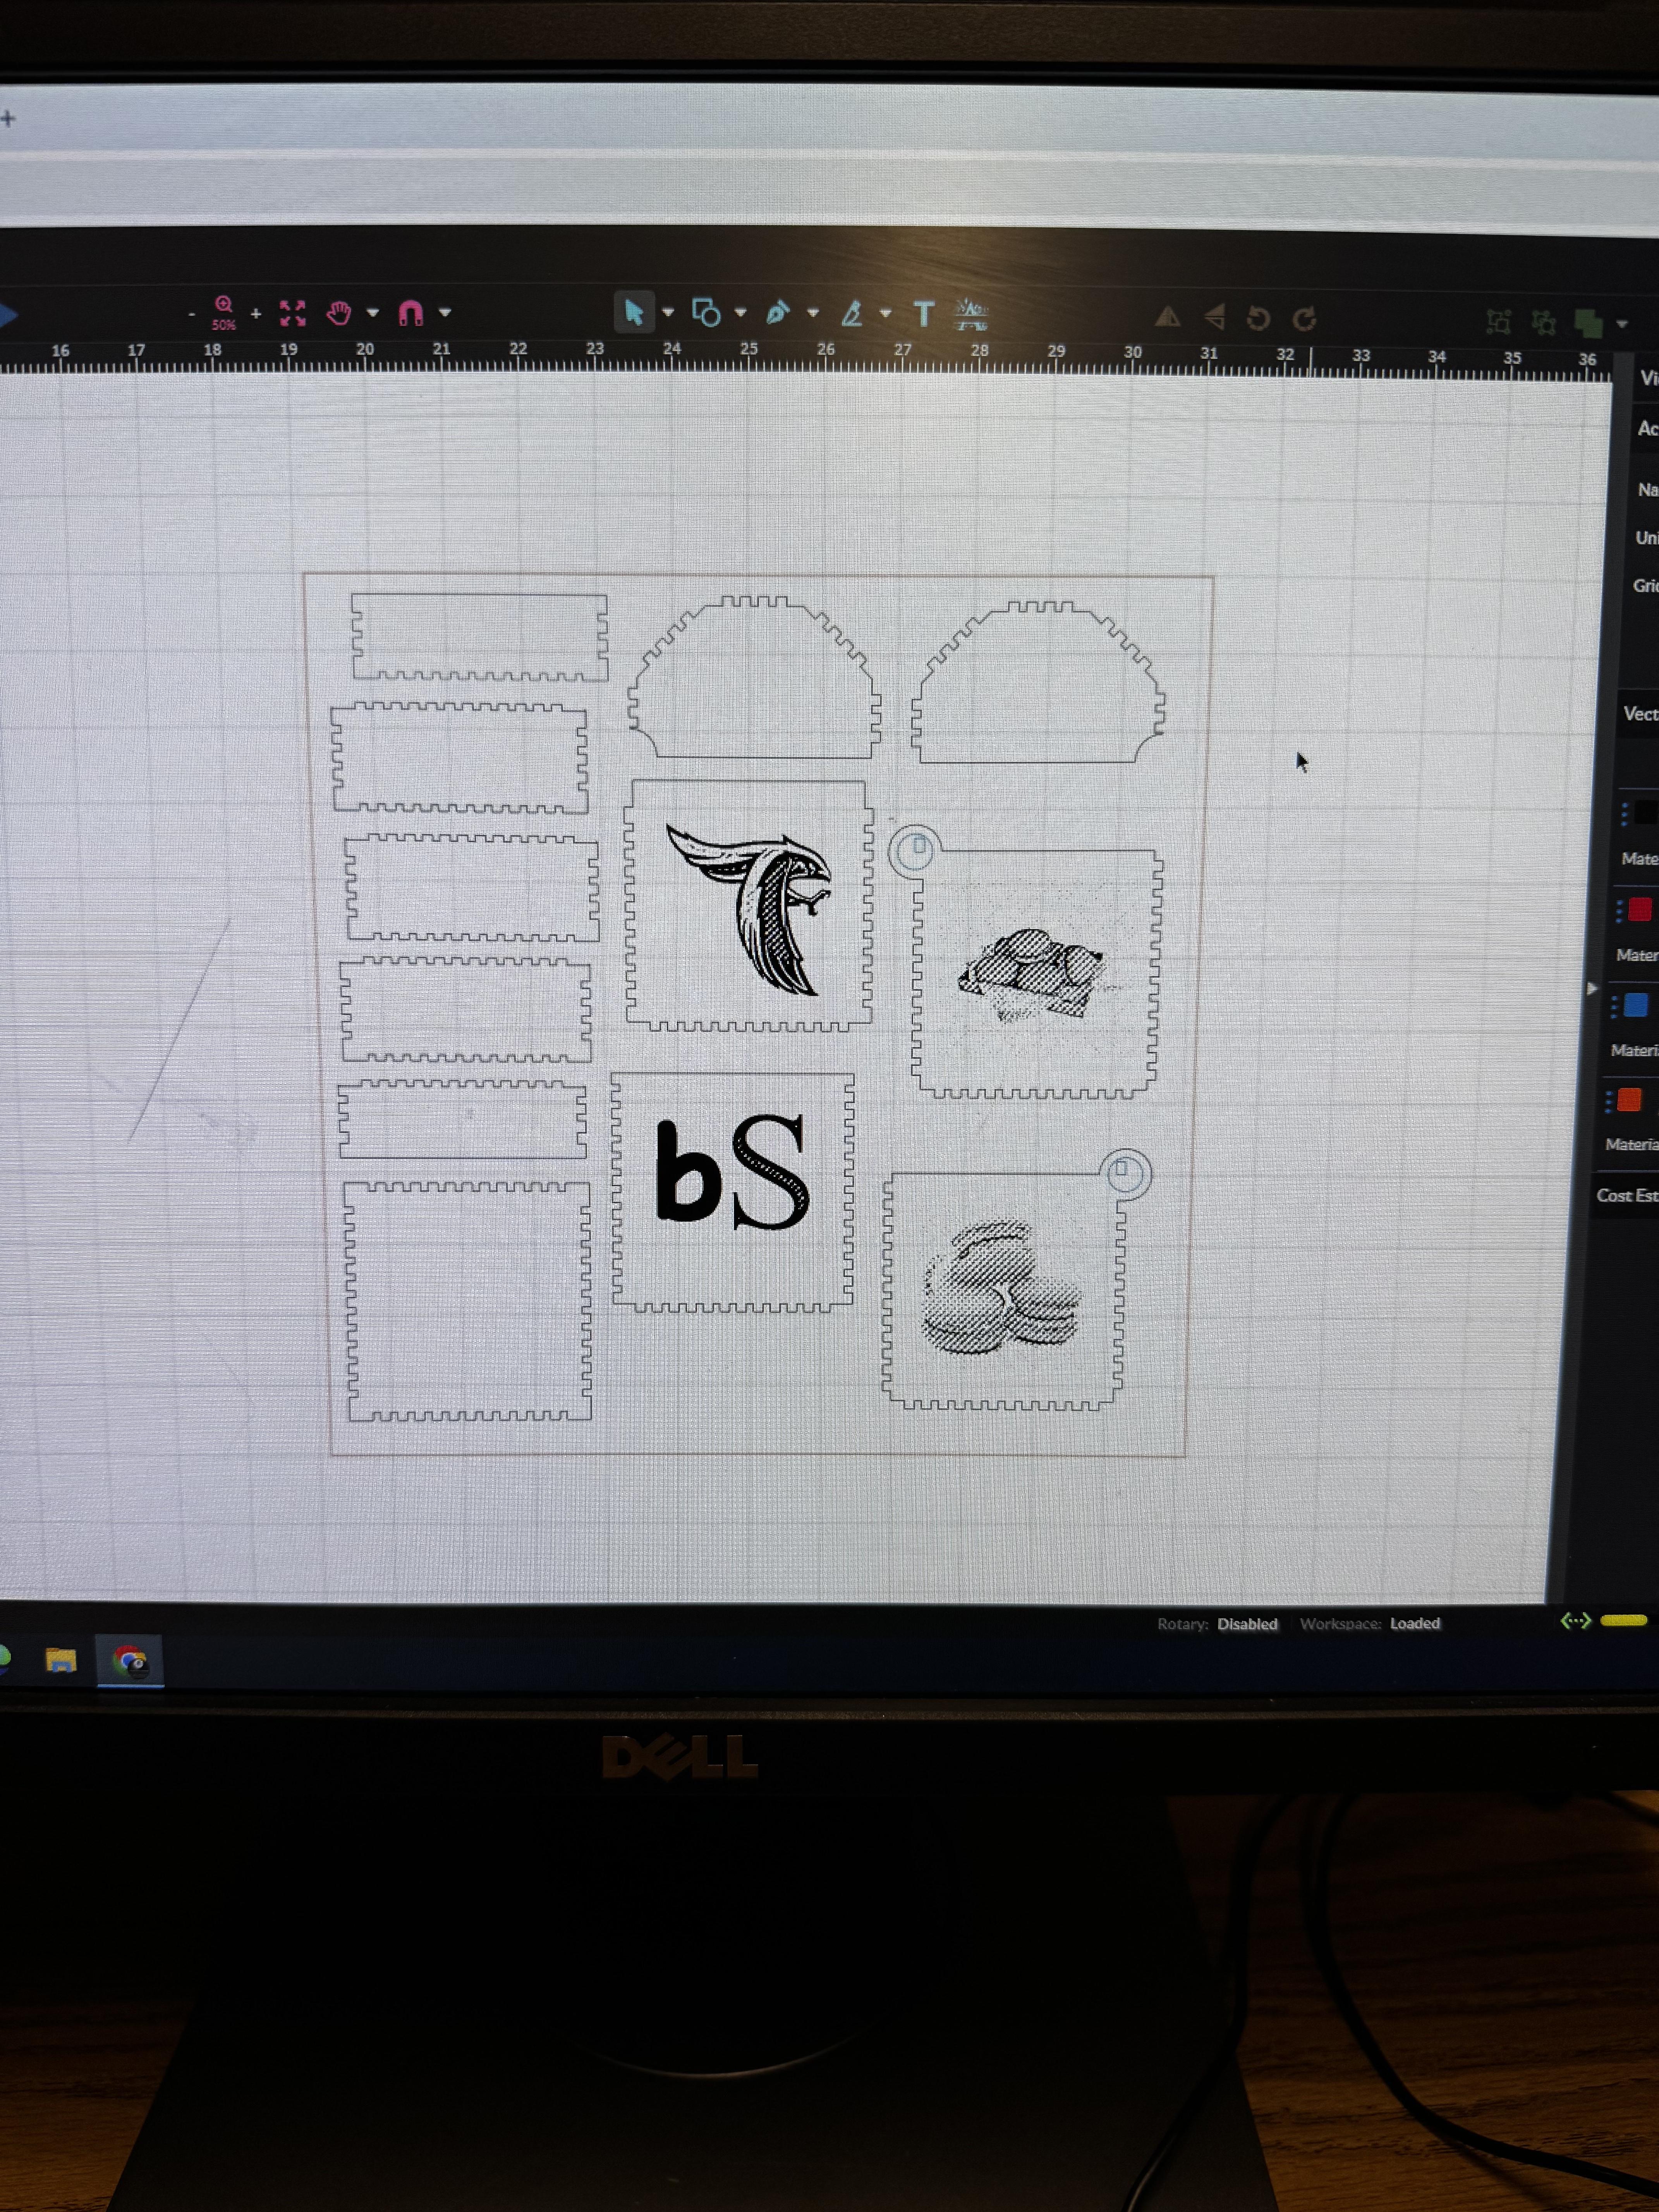The height and width of the screenshot is (2212, 1659).
Task: Select the pan hand tool
Action: coord(339,313)
